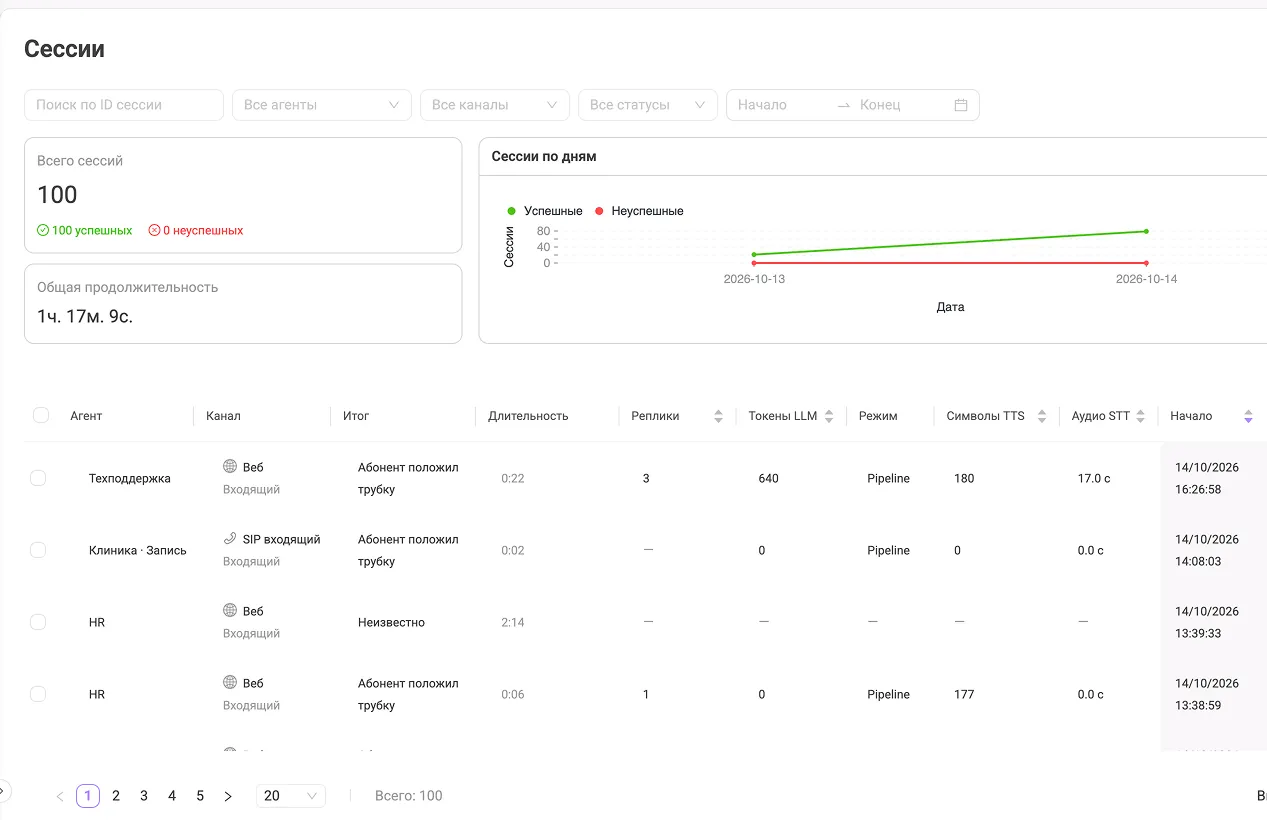Click globe icon in HR 13:39:33 row
The width and height of the screenshot is (1267, 820).
(x=230, y=610)
